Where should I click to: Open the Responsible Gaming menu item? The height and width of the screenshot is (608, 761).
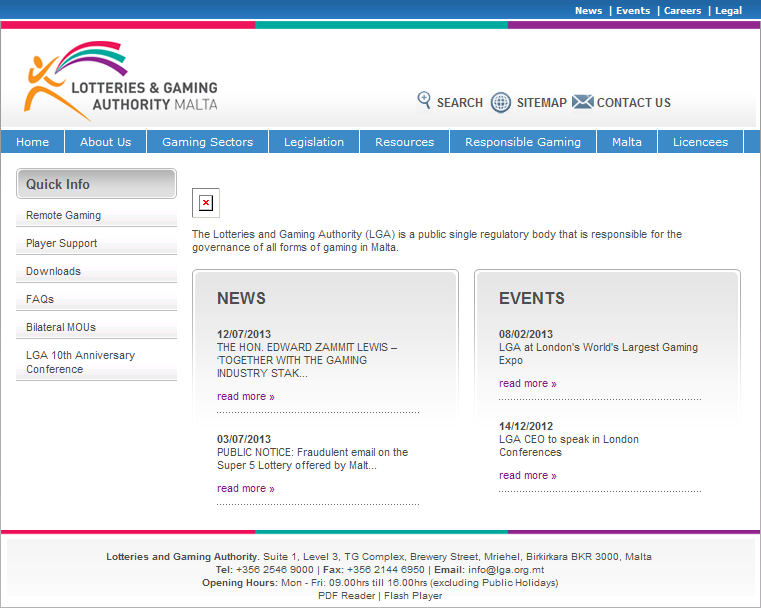pyautogui.click(x=523, y=142)
